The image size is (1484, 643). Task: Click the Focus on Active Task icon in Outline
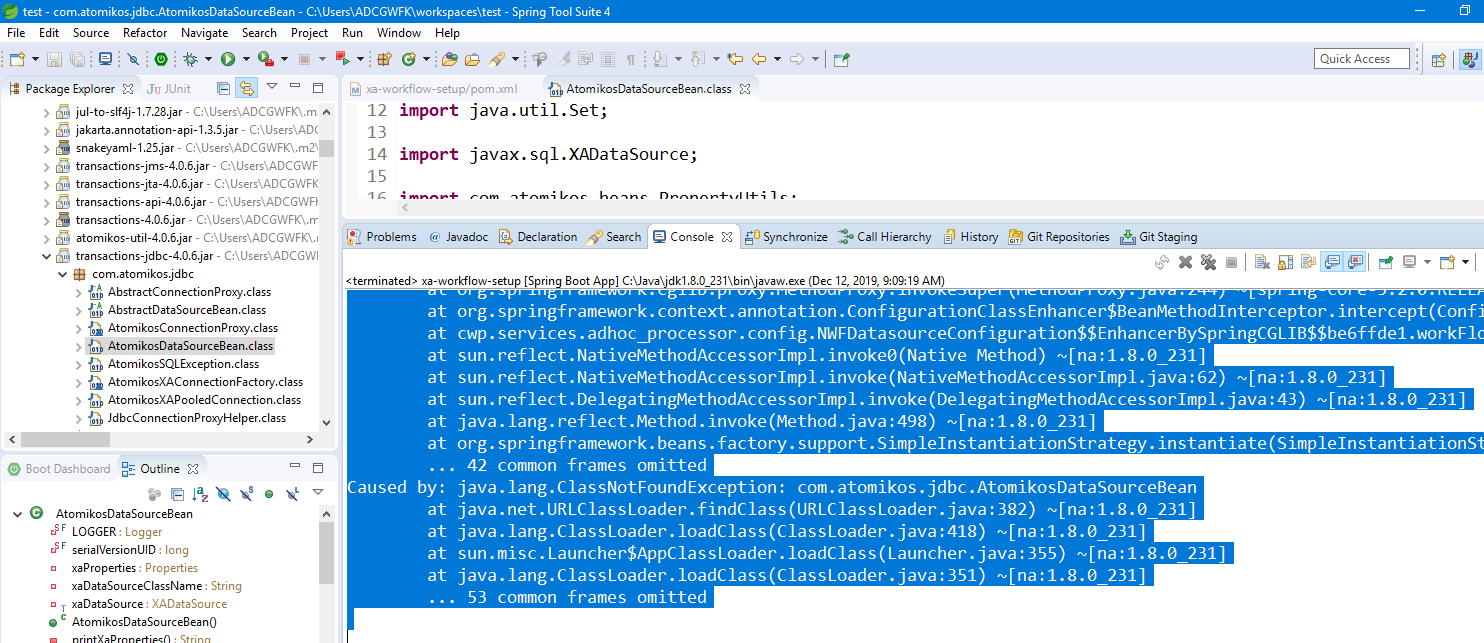pos(154,494)
